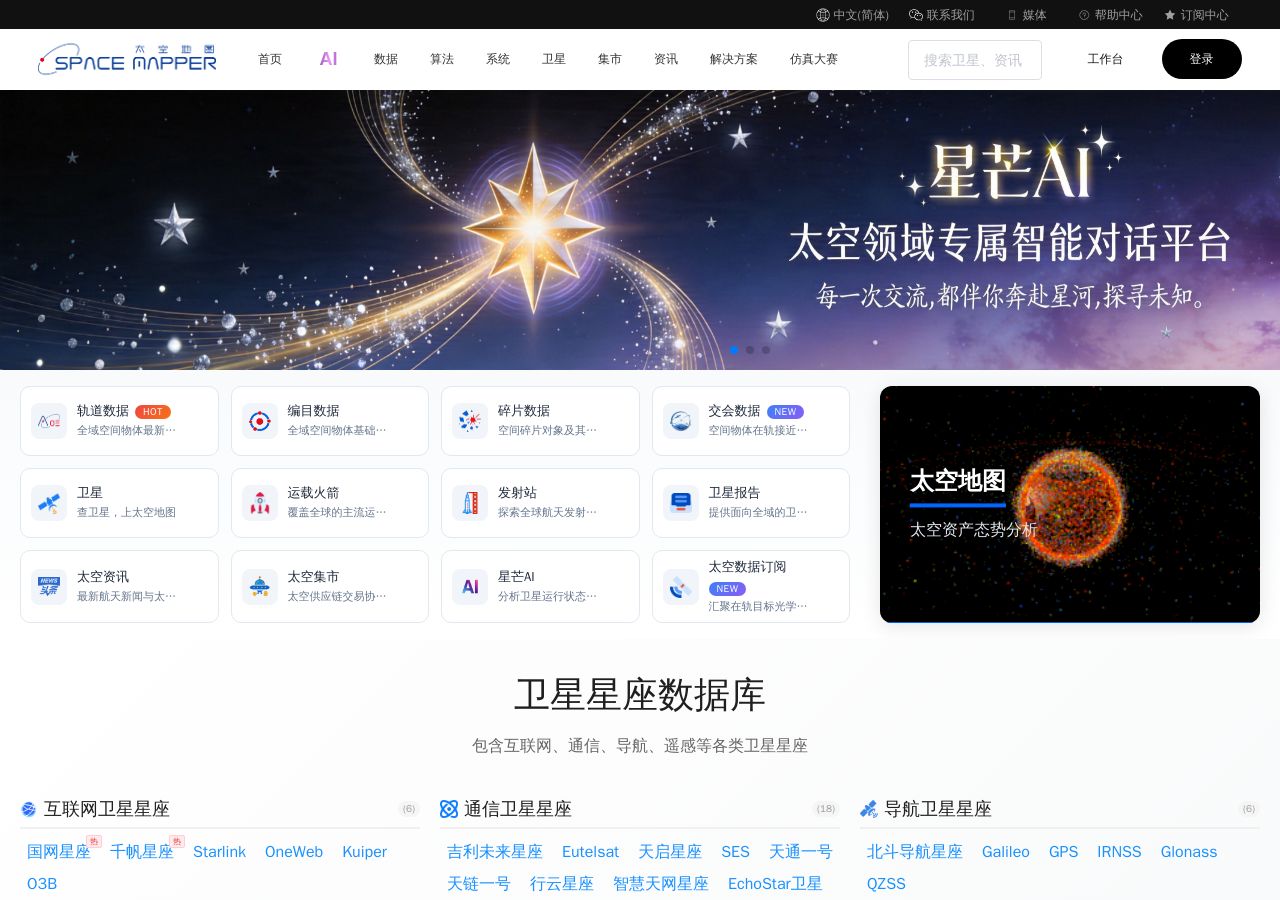
Task: Select the first banner carousel dot
Action: [734, 350]
